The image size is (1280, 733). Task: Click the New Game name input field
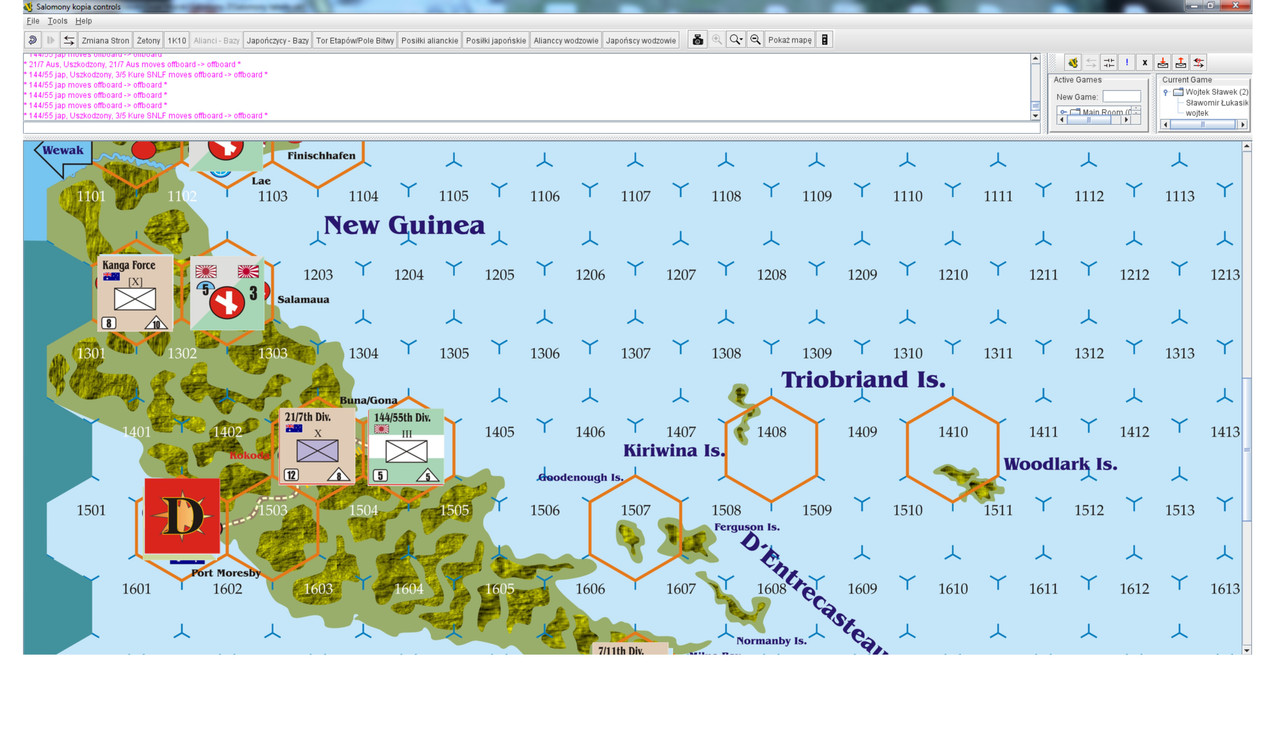(1121, 96)
